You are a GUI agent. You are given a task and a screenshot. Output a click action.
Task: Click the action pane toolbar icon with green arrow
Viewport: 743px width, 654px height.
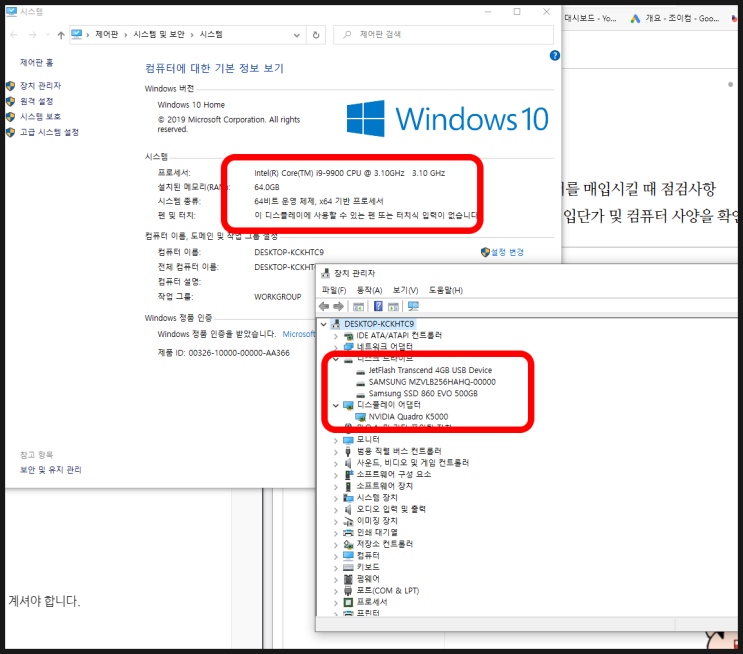click(x=393, y=307)
